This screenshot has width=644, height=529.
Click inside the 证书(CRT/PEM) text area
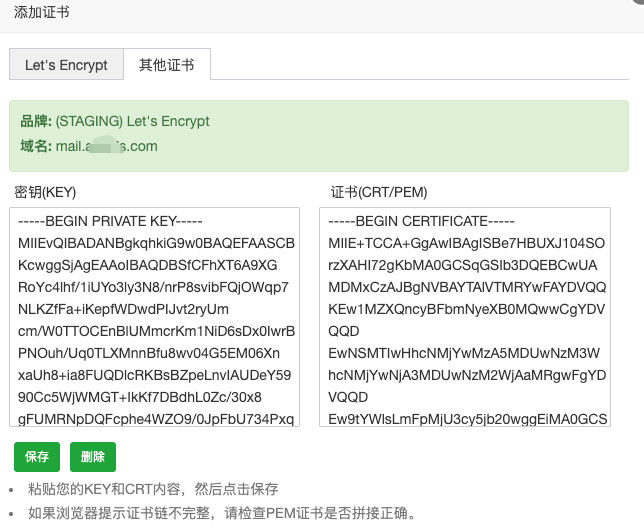pos(465,317)
